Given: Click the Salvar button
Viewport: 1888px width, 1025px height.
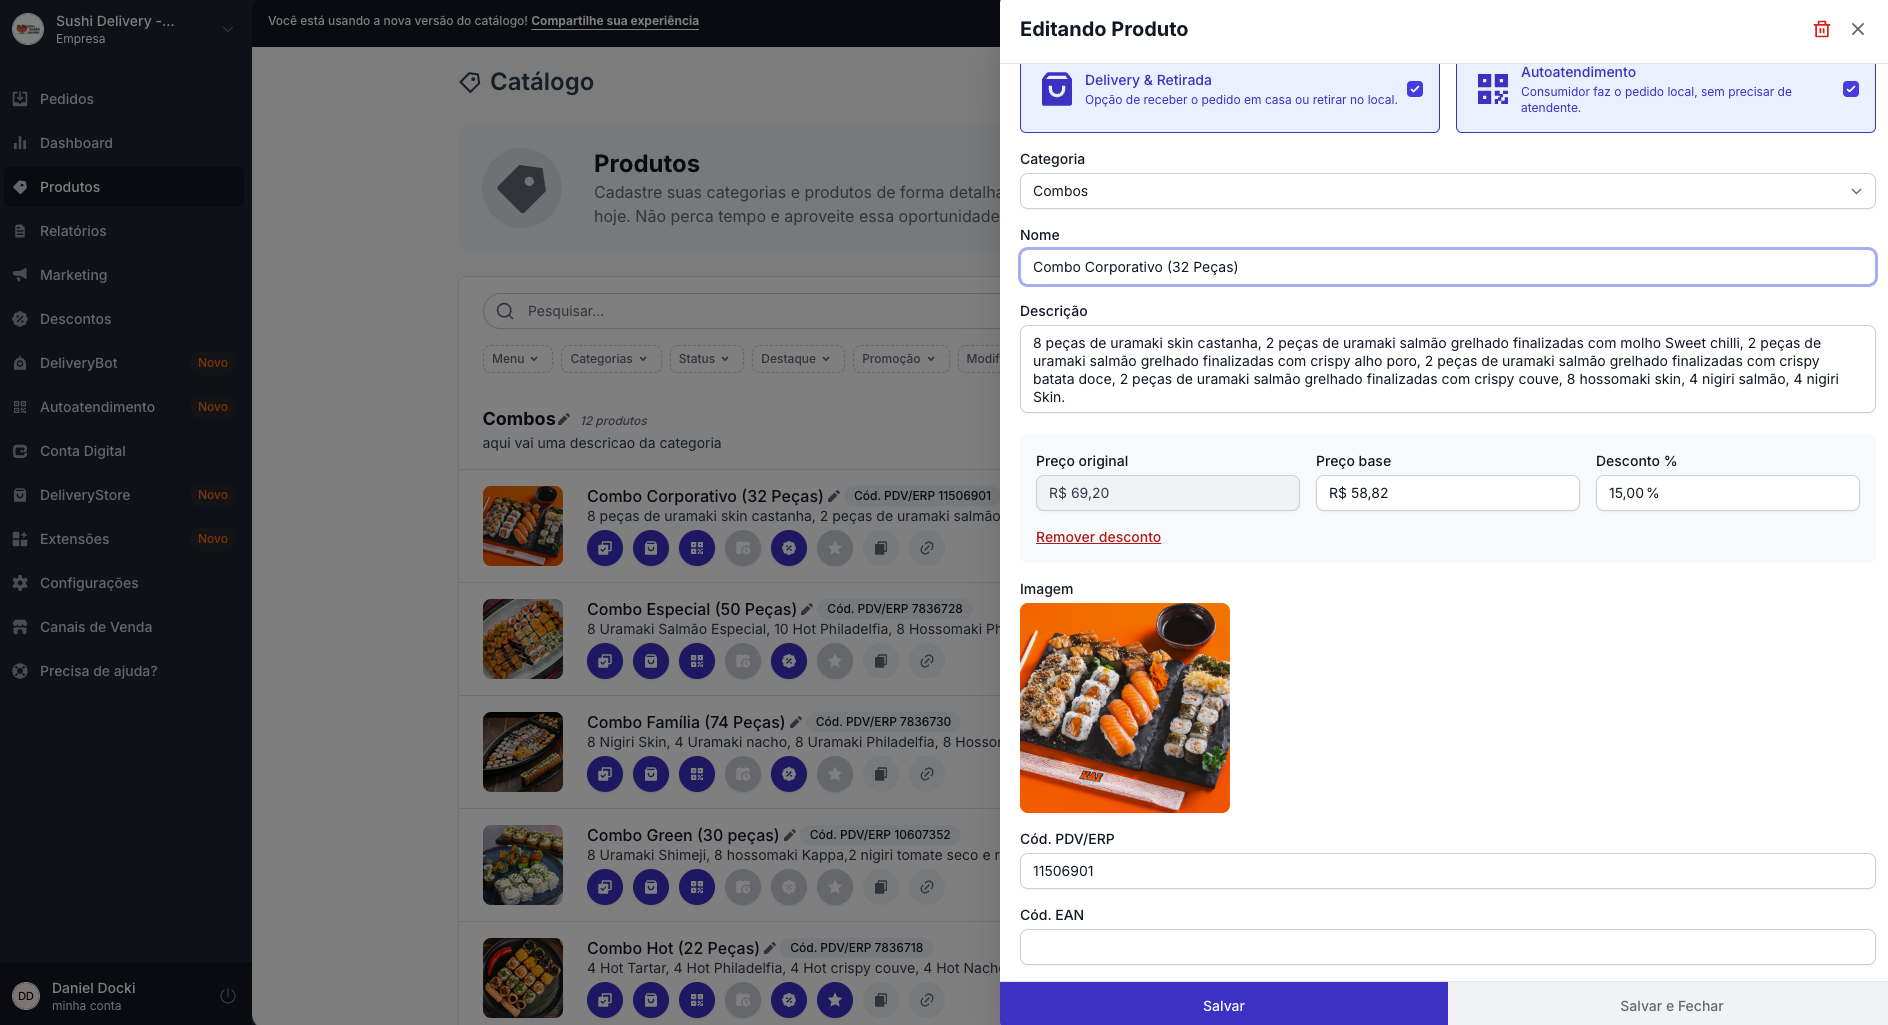Looking at the screenshot, I should 1223,1005.
